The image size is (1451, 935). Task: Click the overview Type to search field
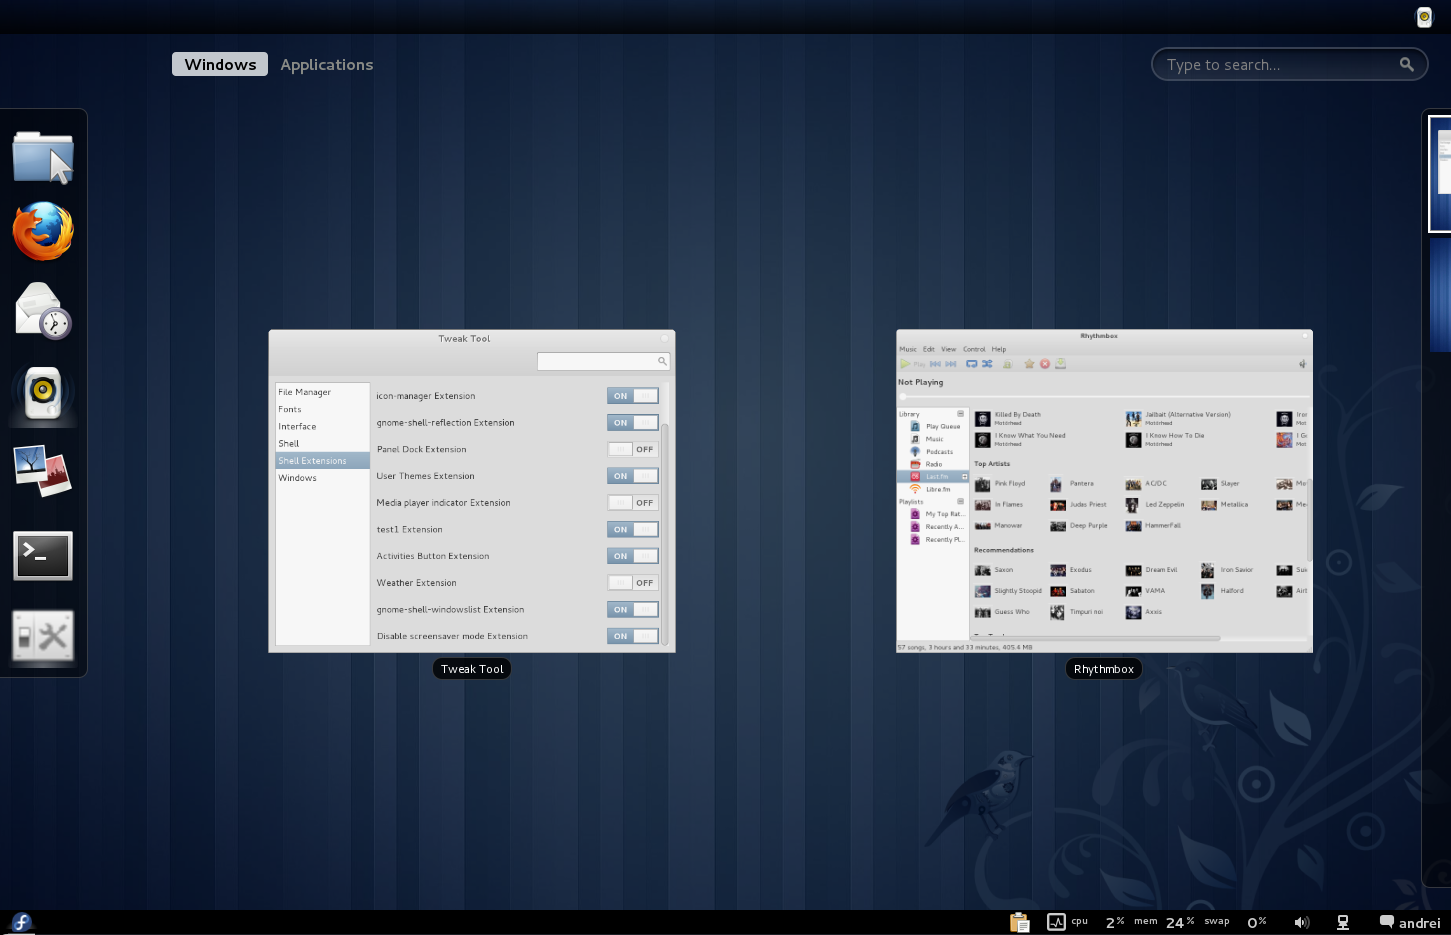(x=1289, y=64)
